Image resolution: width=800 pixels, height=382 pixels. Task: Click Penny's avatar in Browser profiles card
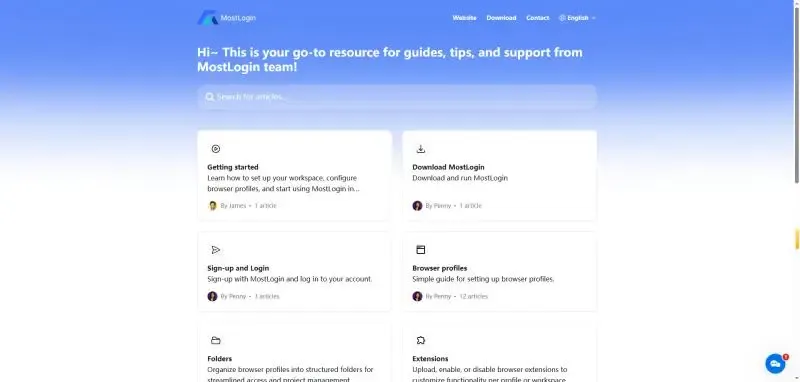417,296
